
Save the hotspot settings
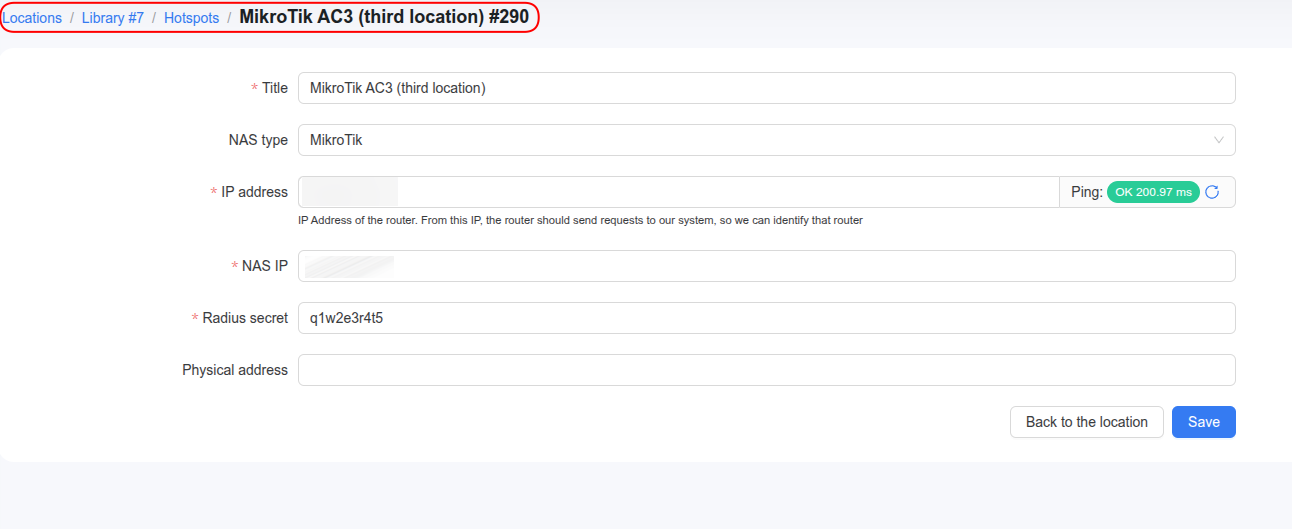coord(1204,422)
